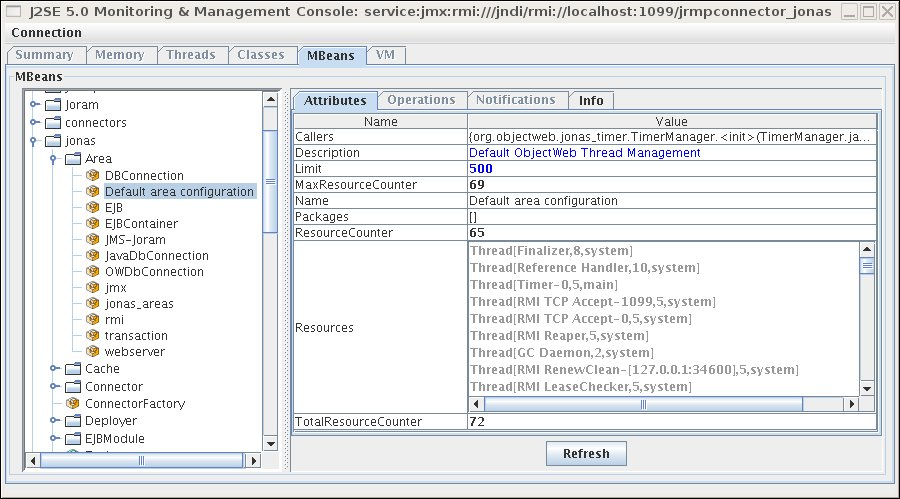Click the Callers value cell
Screen dimensions: 900x499
click(x=672, y=137)
